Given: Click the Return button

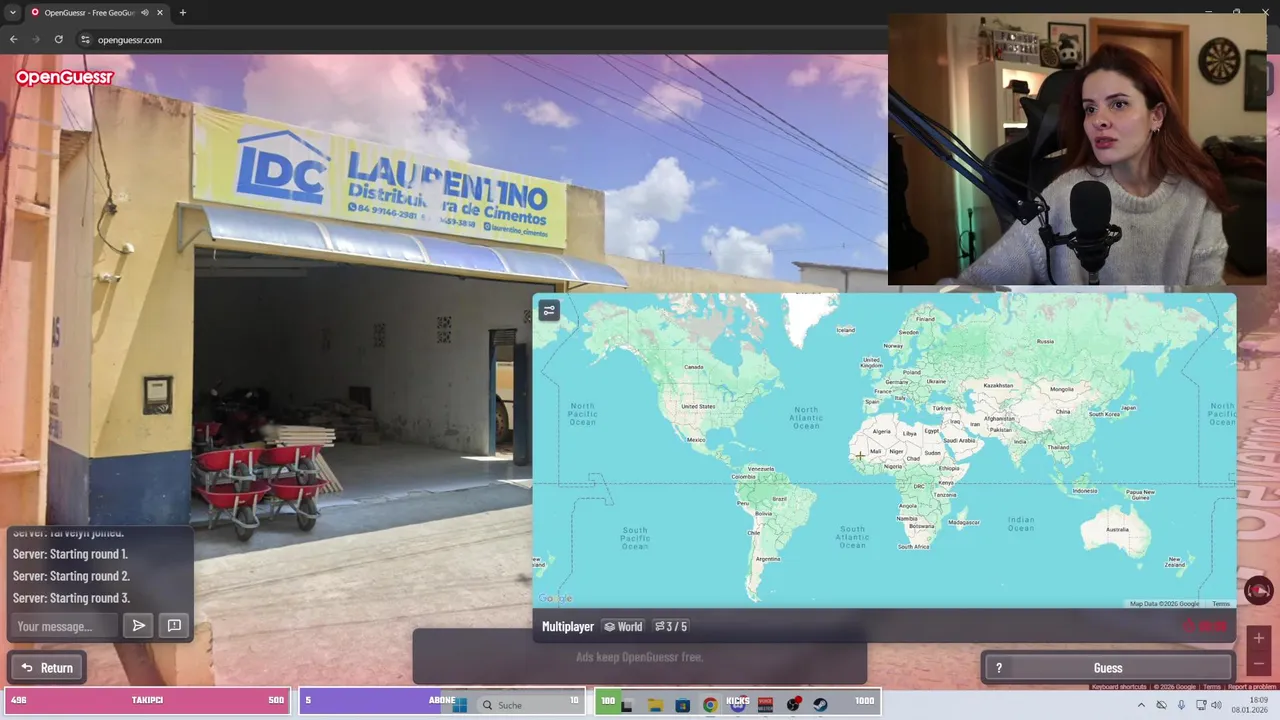Looking at the screenshot, I should pyautogui.click(x=47, y=668).
